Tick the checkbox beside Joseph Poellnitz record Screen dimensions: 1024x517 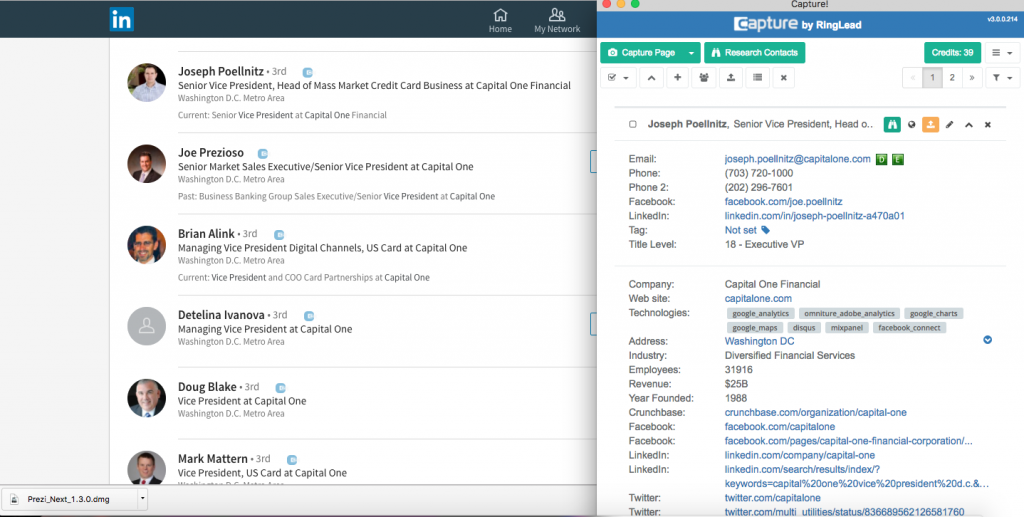point(632,124)
